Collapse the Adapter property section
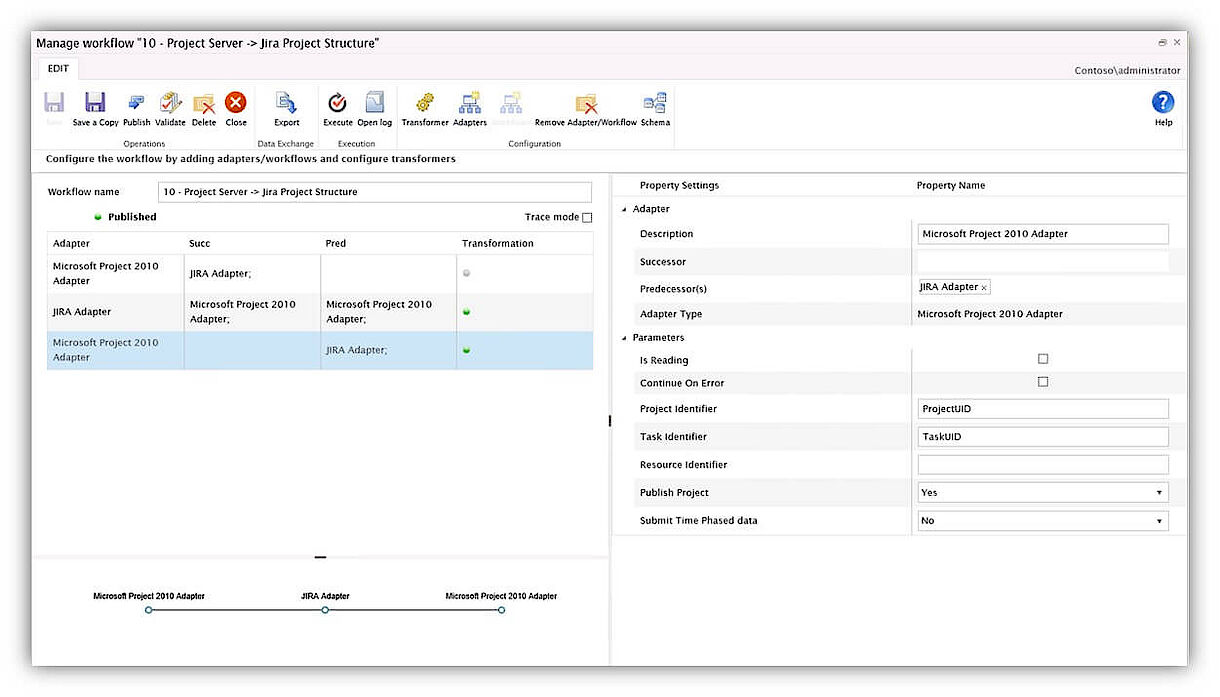 coord(624,209)
